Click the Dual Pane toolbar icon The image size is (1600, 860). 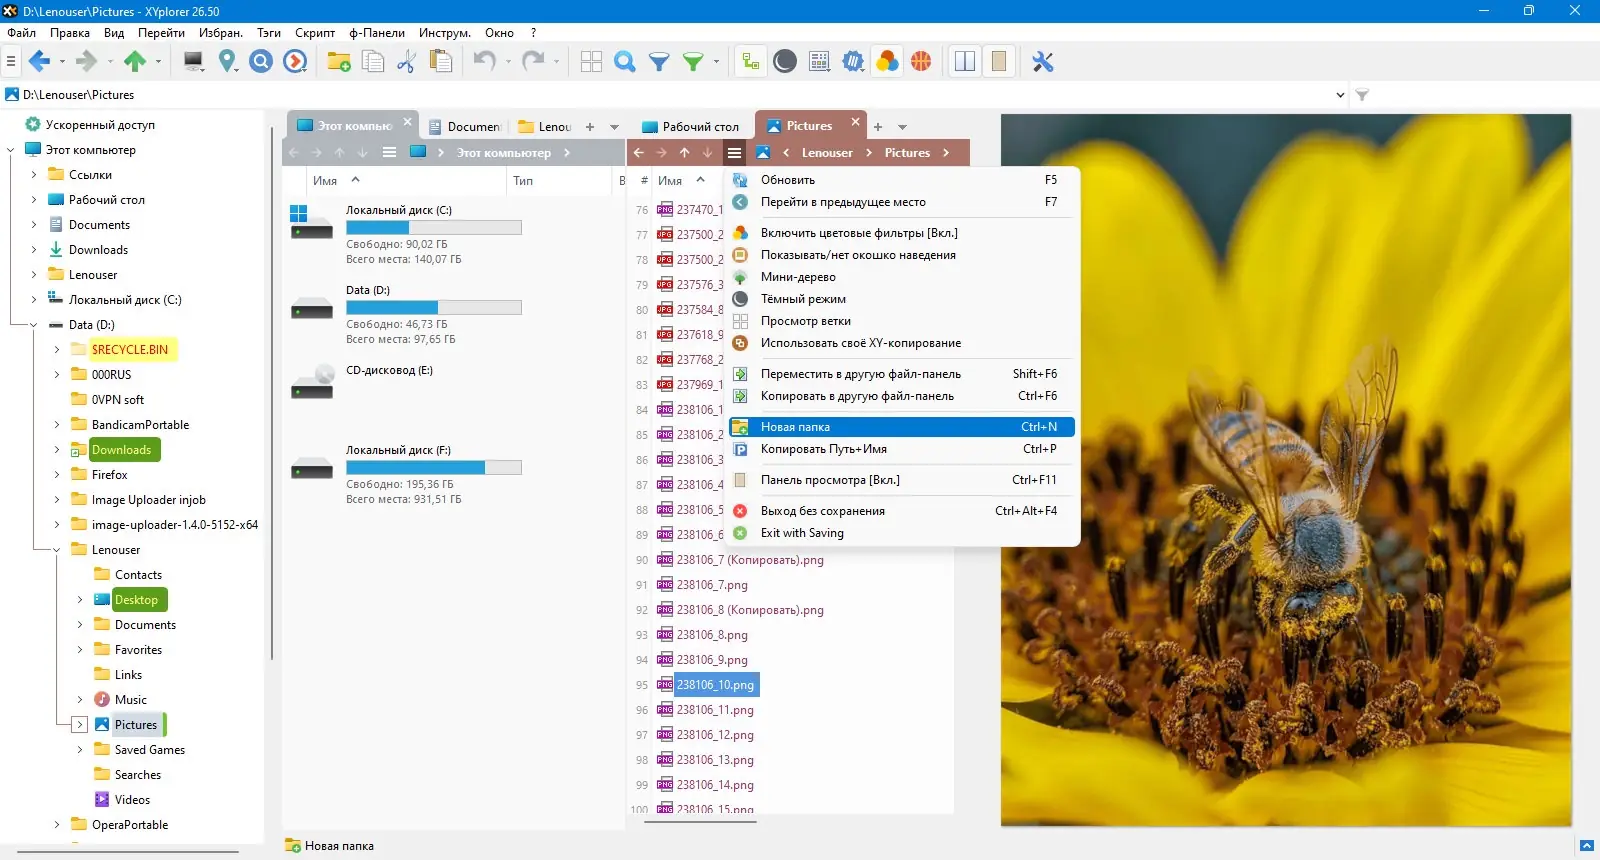point(965,62)
